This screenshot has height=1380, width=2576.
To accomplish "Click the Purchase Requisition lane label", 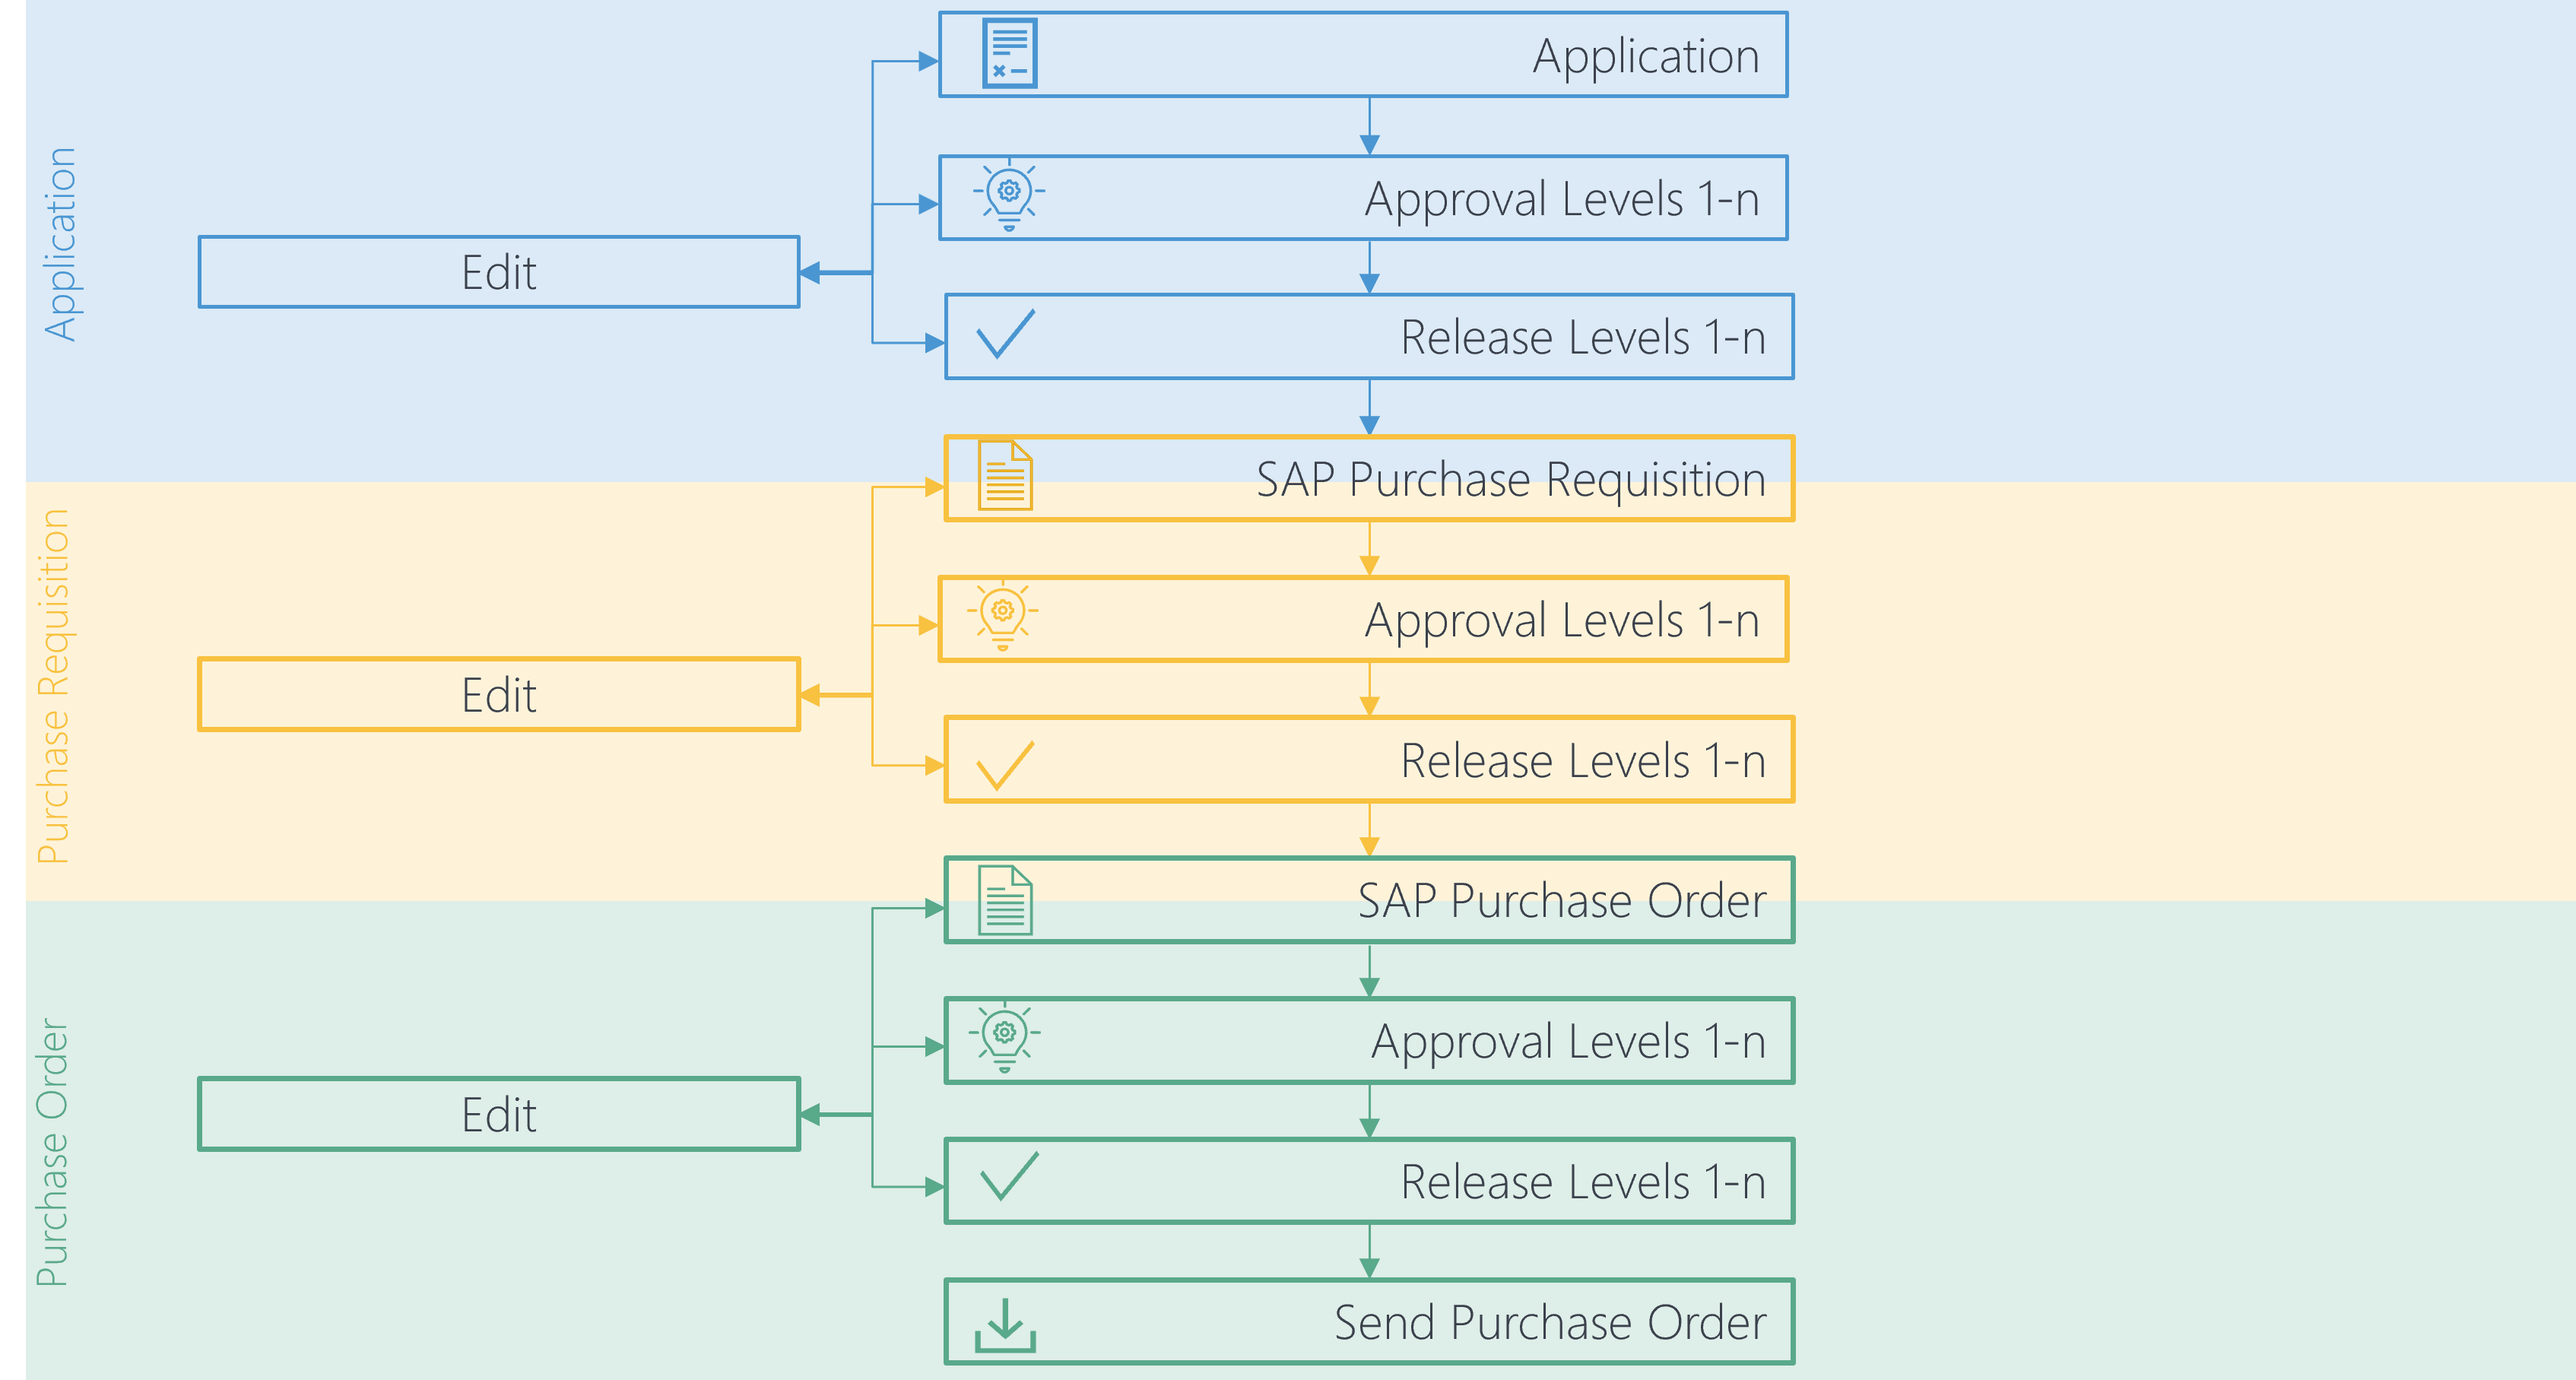I will tap(55, 690).
